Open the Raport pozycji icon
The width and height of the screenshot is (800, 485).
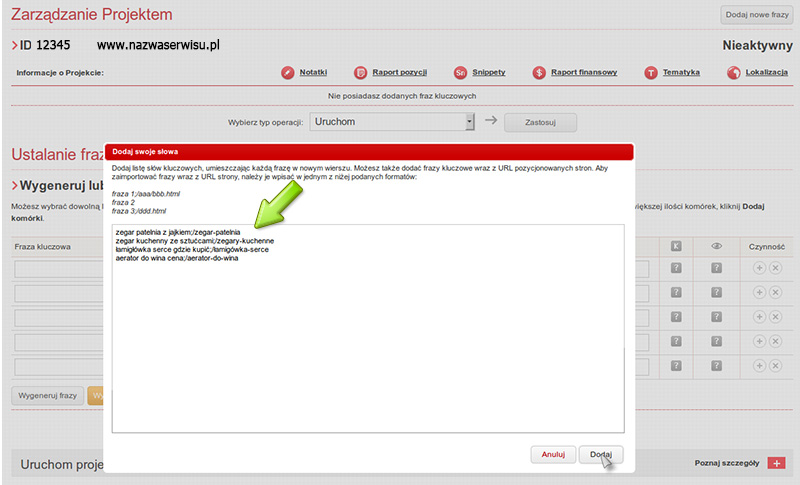[x=362, y=73]
